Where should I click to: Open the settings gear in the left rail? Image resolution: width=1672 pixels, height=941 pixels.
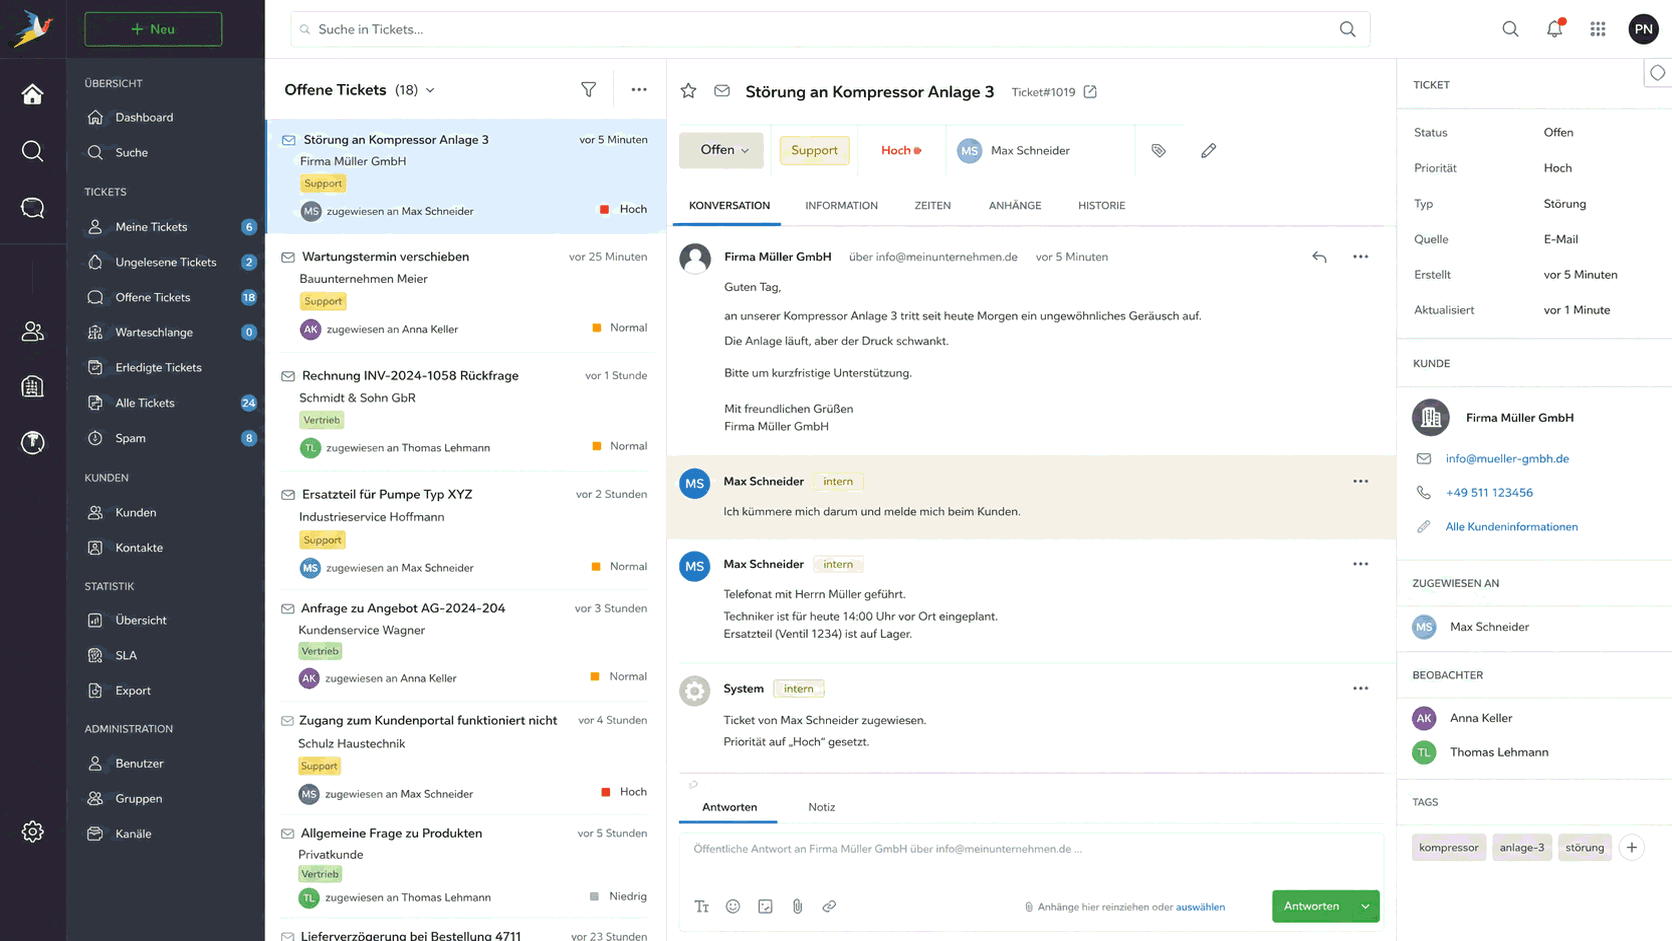click(x=32, y=831)
